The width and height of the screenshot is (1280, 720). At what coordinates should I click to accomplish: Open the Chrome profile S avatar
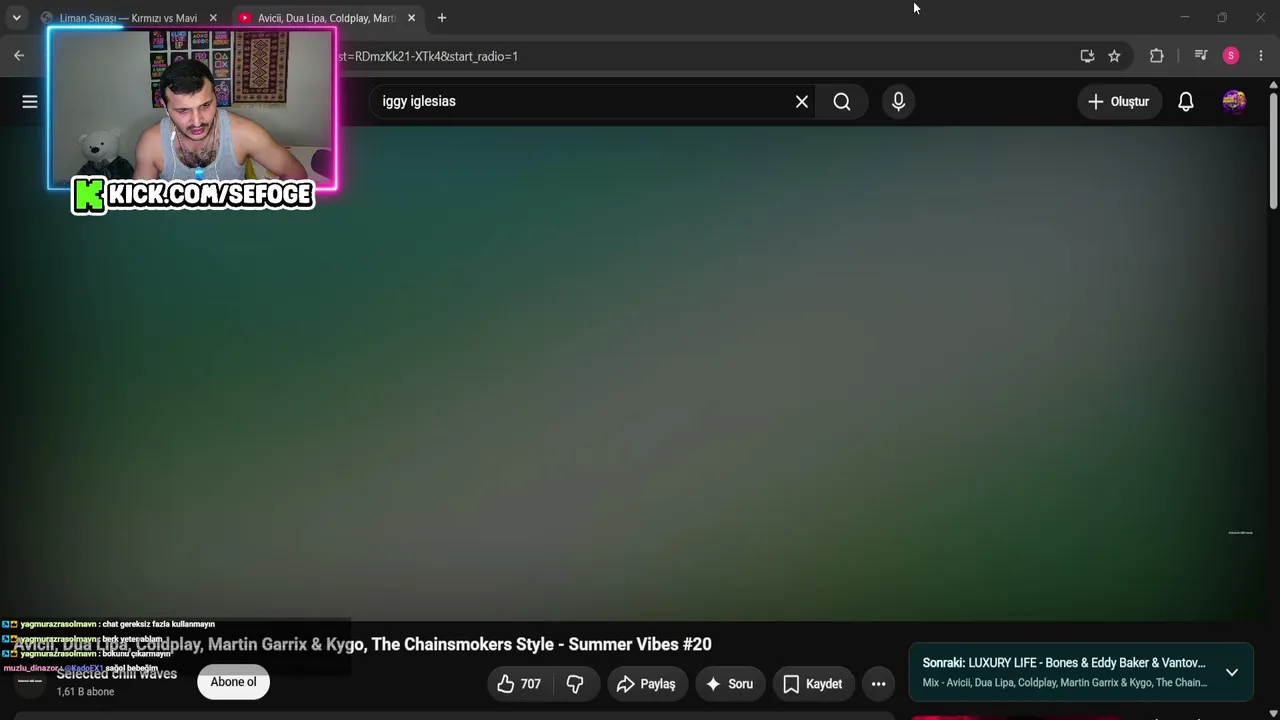coord(1231,56)
